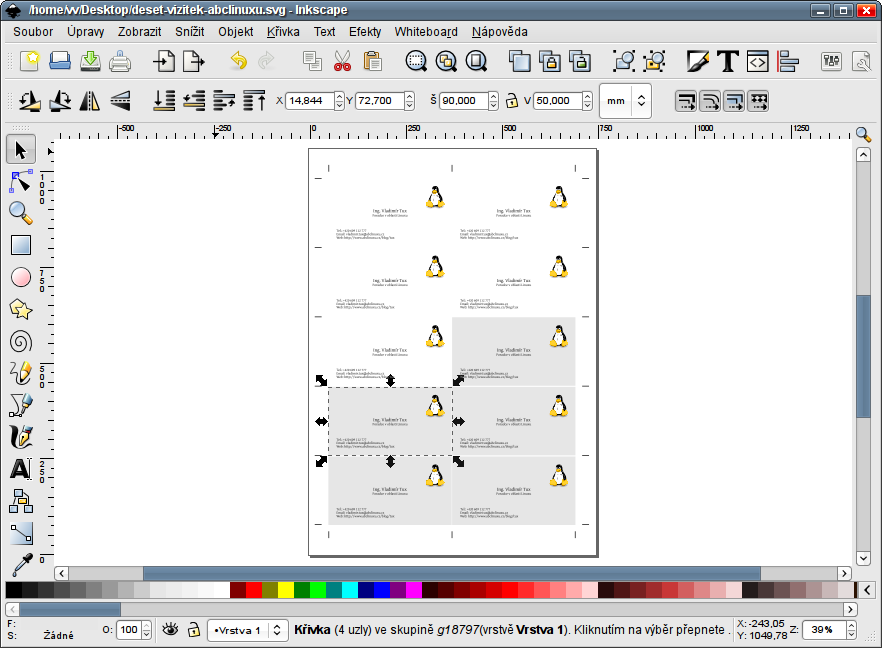The image size is (882, 648).
Task: Click the vertical scrollbar down arrow
Action: tap(863, 558)
